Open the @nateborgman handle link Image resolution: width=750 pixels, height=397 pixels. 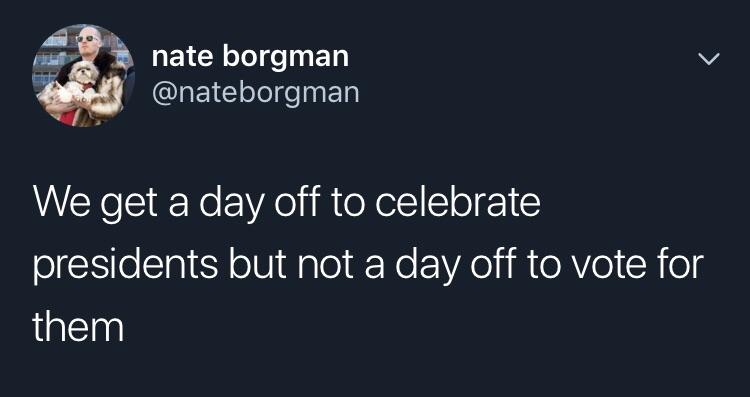(x=255, y=92)
